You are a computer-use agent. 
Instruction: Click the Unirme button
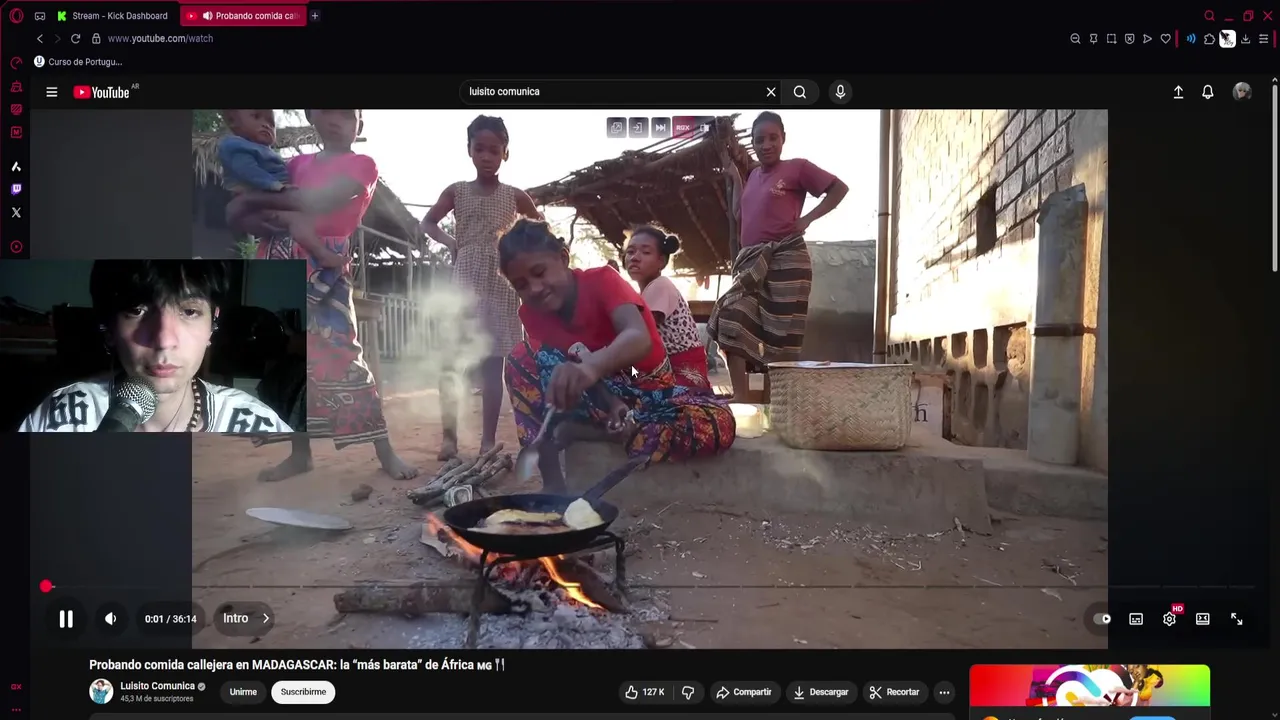click(243, 692)
